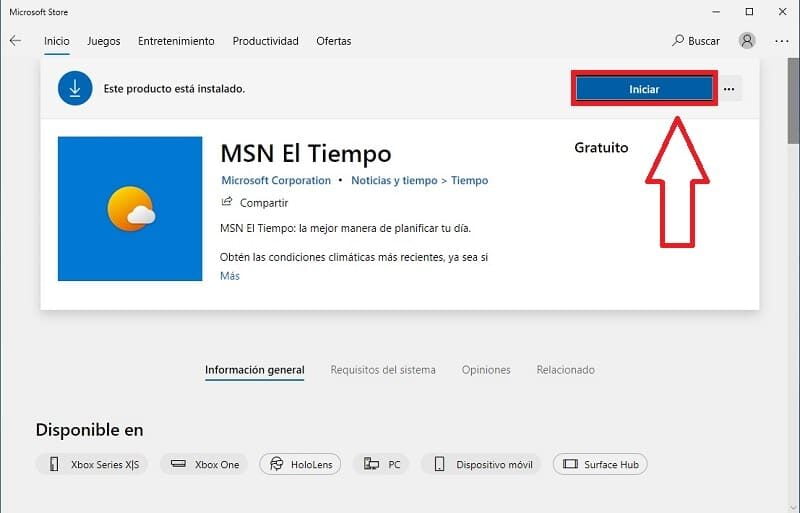800x513 pixels.
Task: Minimize the Microsoft Store window
Action: (716, 12)
